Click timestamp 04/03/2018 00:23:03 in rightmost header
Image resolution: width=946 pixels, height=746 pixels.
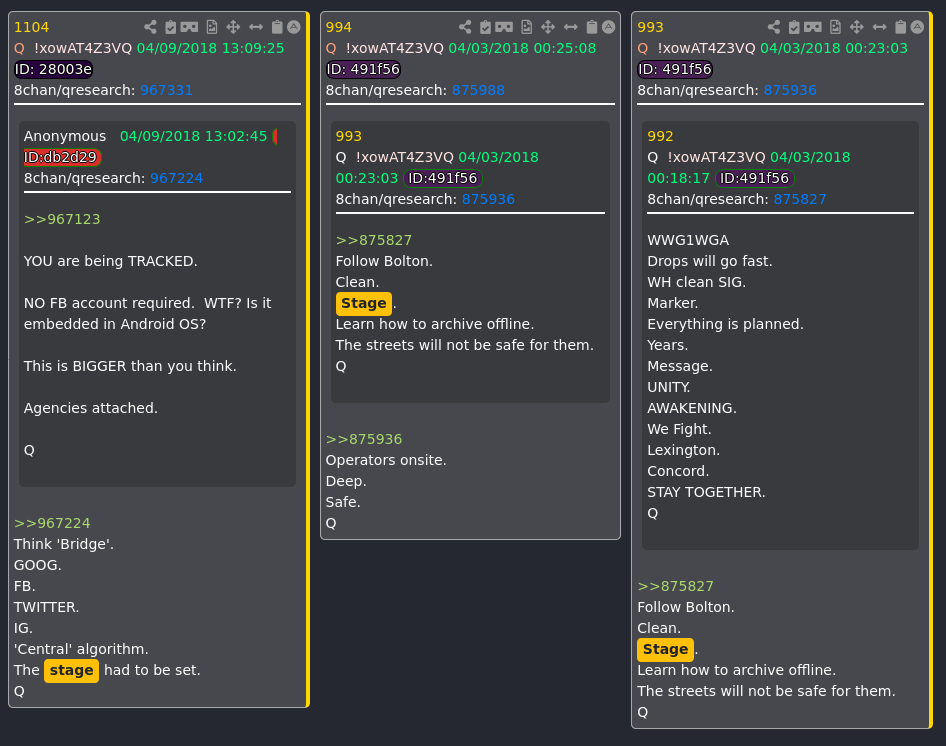click(x=834, y=48)
